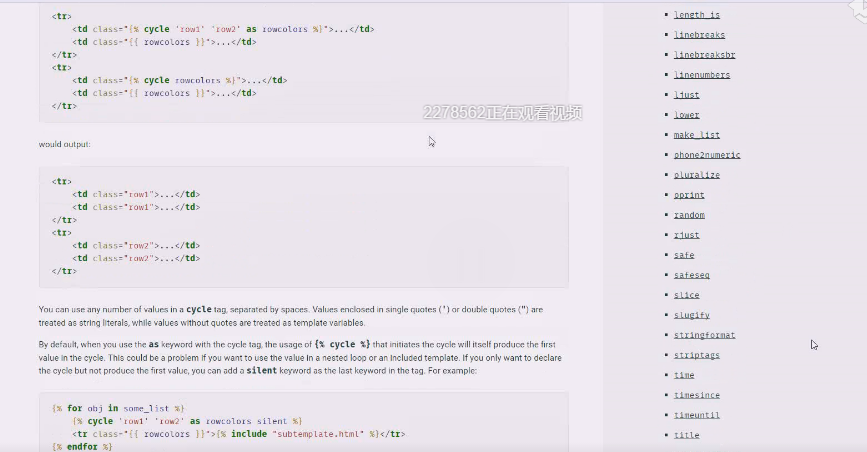Click the 'for obj in some_list' code line
This screenshot has height=452, width=867.
(x=118, y=408)
